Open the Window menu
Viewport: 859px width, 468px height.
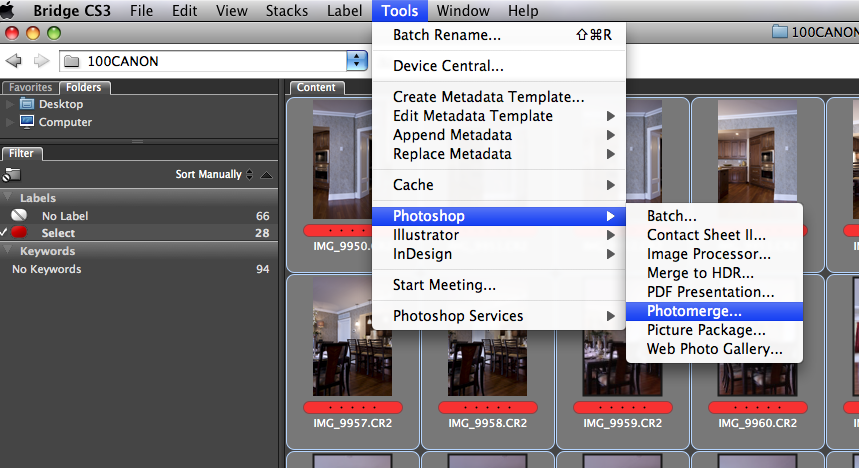[463, 10]
